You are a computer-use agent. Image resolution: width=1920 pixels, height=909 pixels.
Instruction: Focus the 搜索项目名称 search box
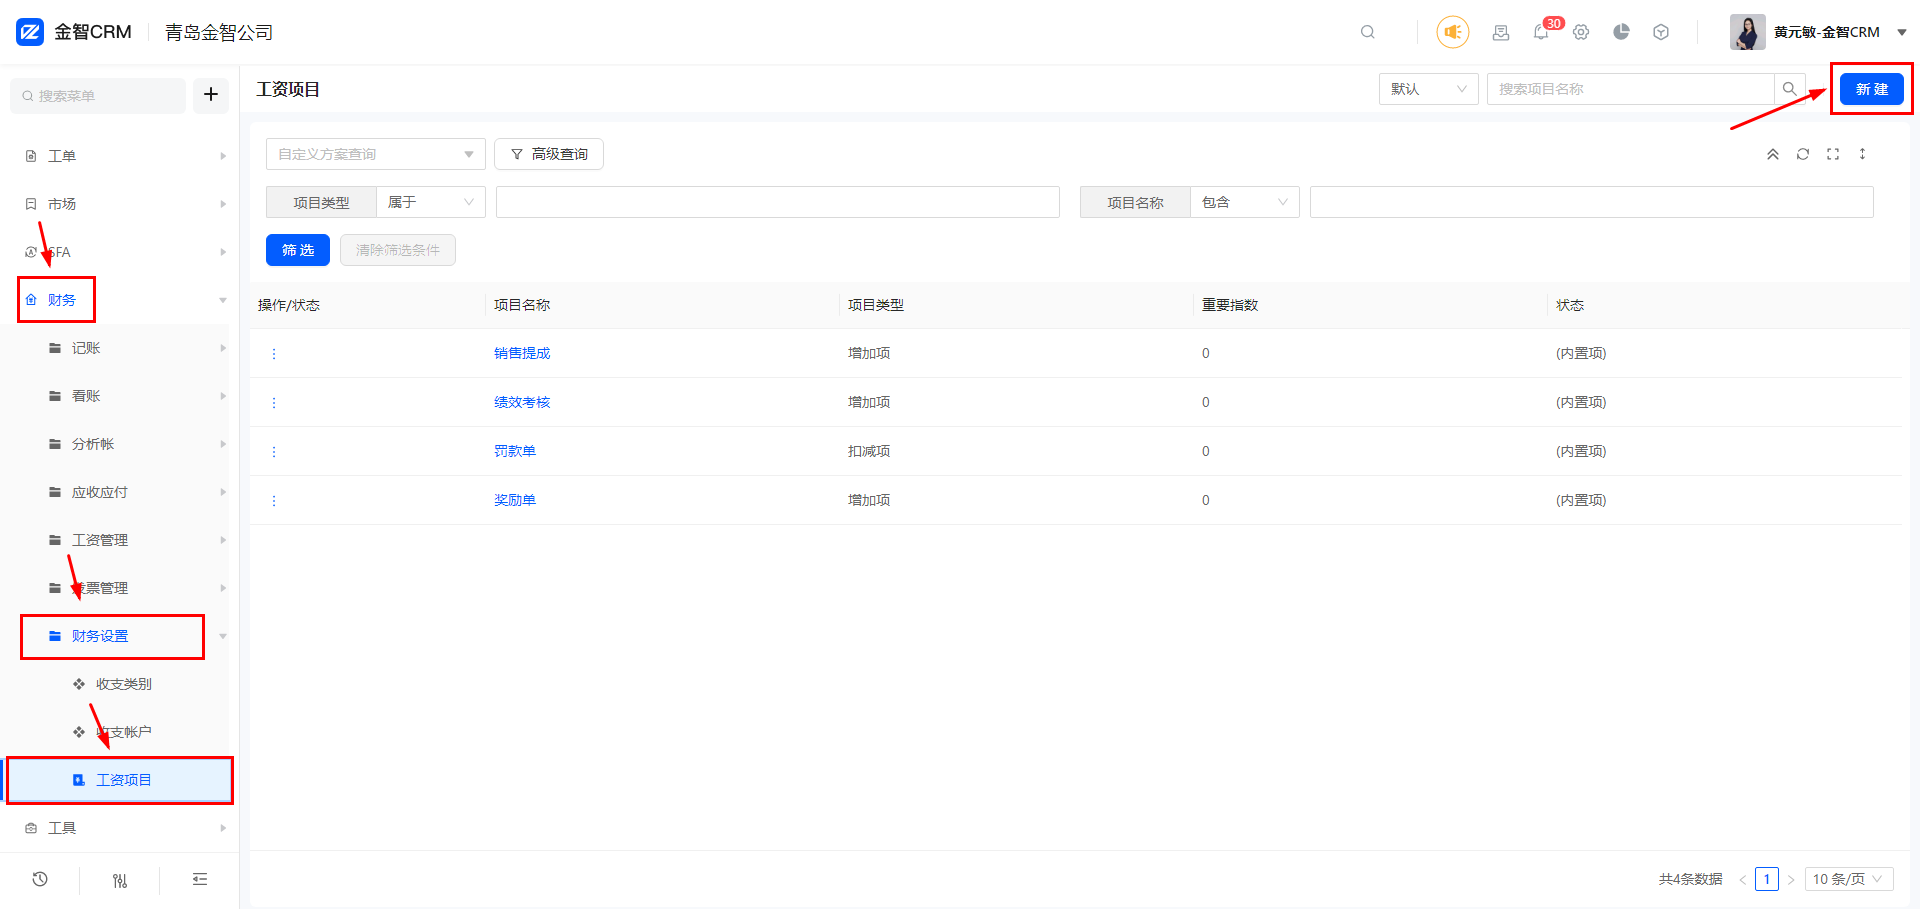click(x=1630, y=89)
